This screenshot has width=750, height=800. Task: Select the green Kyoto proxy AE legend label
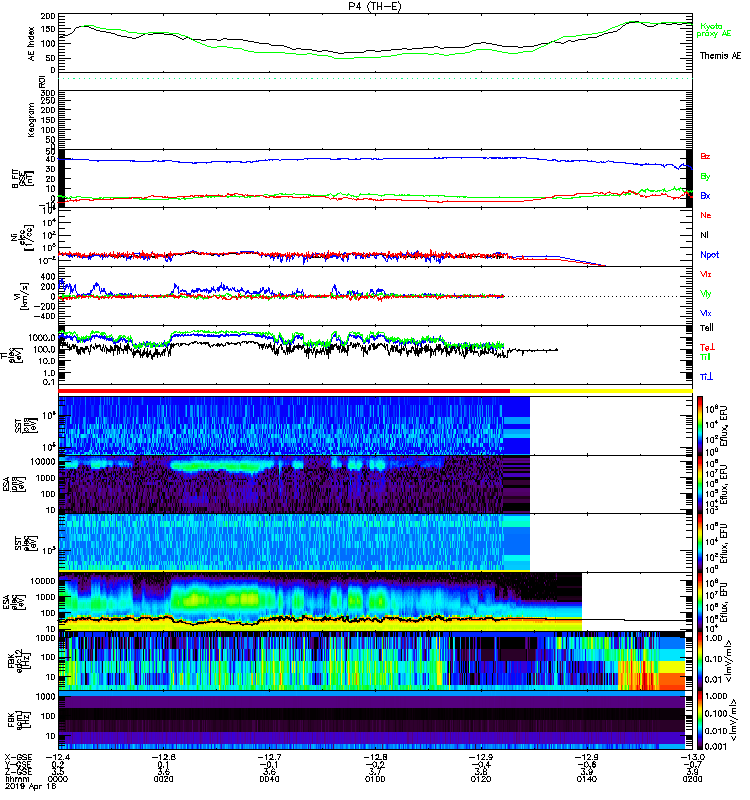(x=713, y=30)
